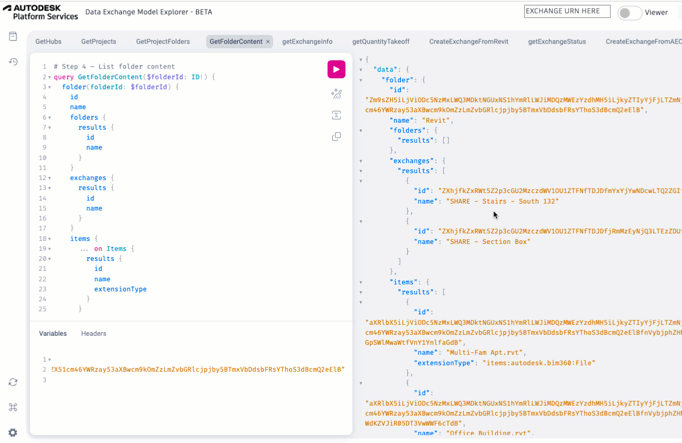Viewport: 682px width, 443px height.
Task: Switch to CreateExchangeFromRevit tab
Action: [468, 42]
